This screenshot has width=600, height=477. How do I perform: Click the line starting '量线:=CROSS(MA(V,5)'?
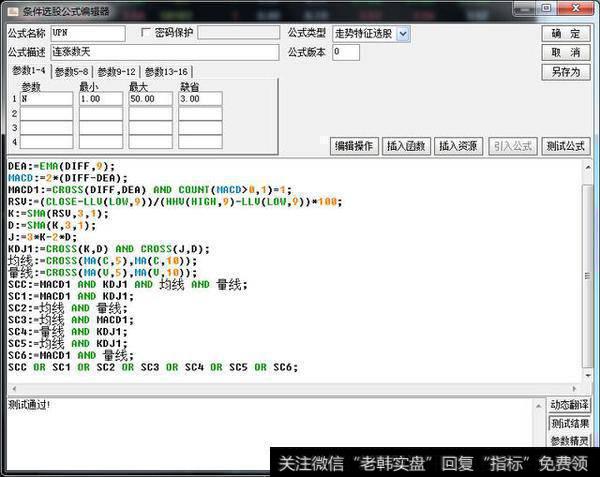(x=103, y=273)
